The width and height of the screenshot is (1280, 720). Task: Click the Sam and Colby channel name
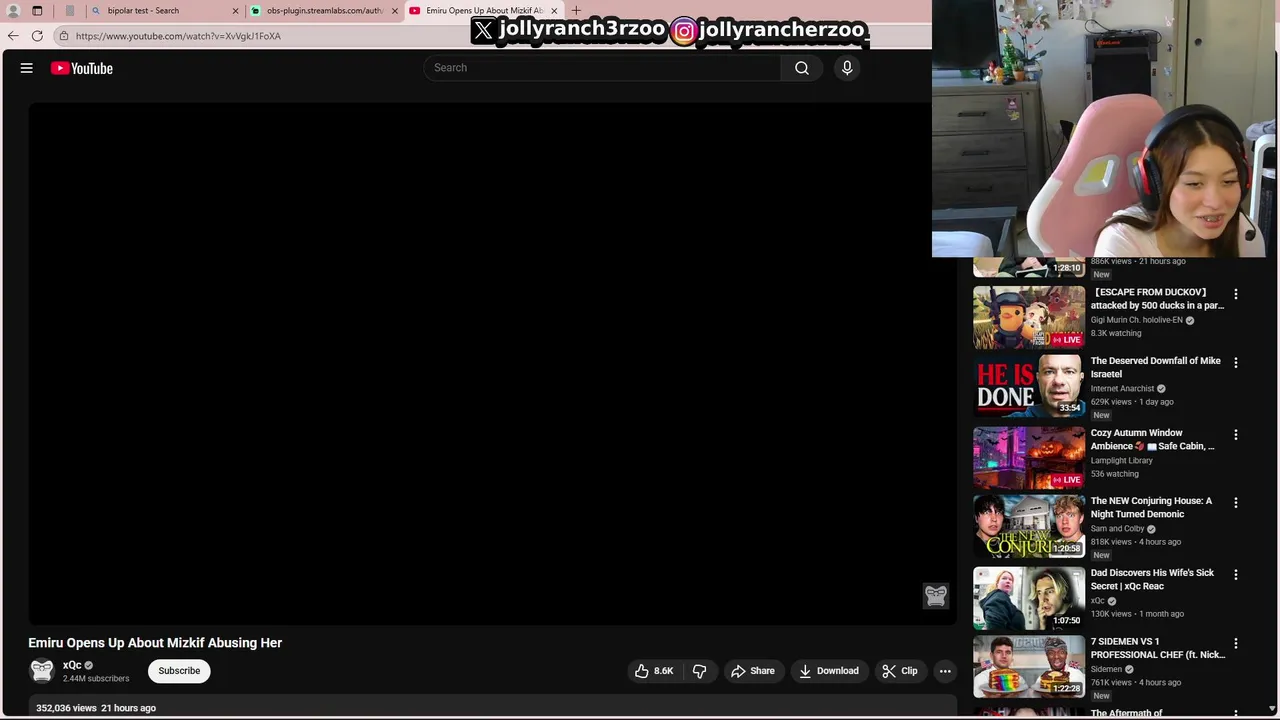(1117, 529)
